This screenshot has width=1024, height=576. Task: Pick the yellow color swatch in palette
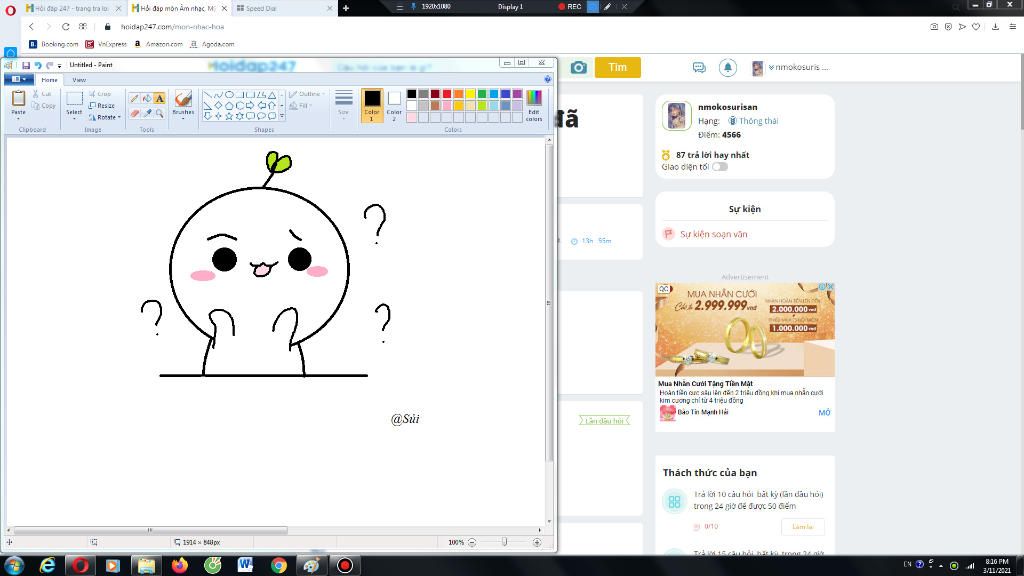point(470,94)
